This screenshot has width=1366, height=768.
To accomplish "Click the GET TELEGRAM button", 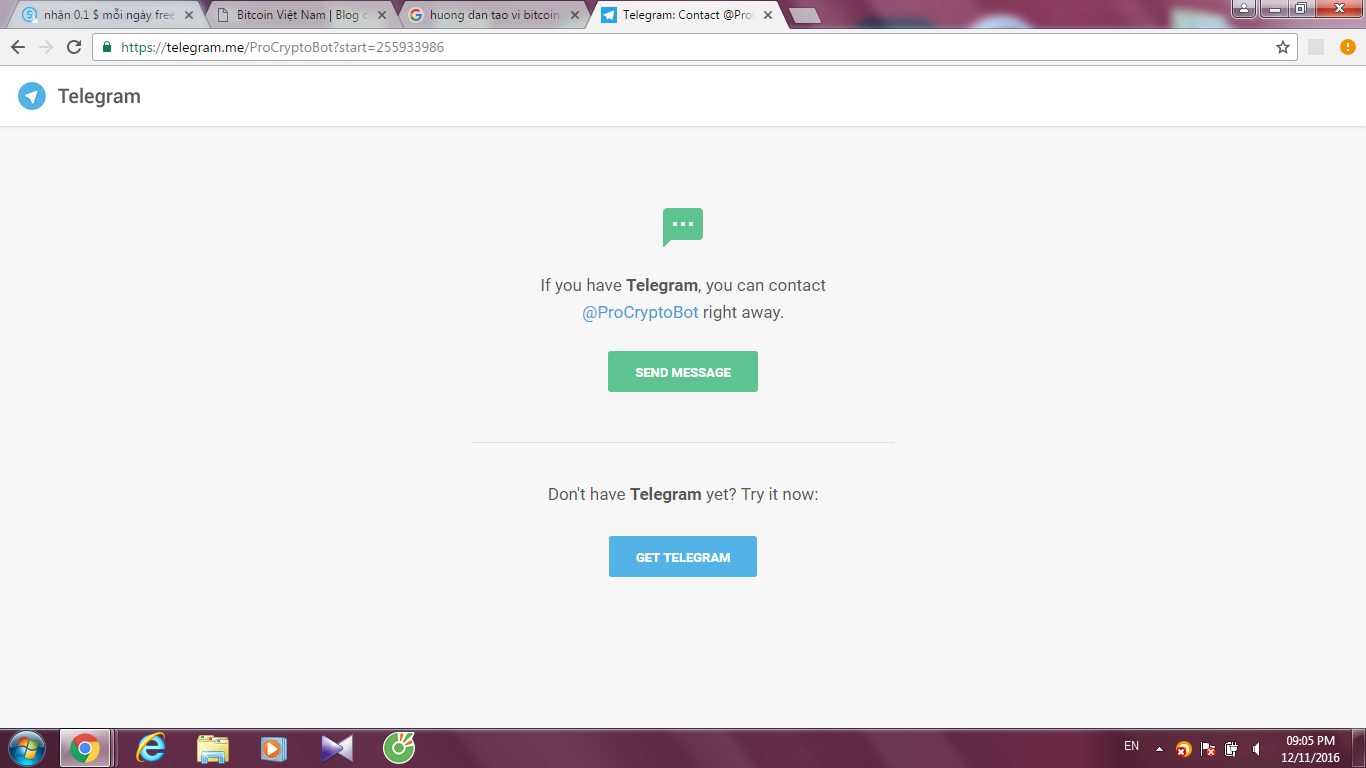I will [683, 557].
